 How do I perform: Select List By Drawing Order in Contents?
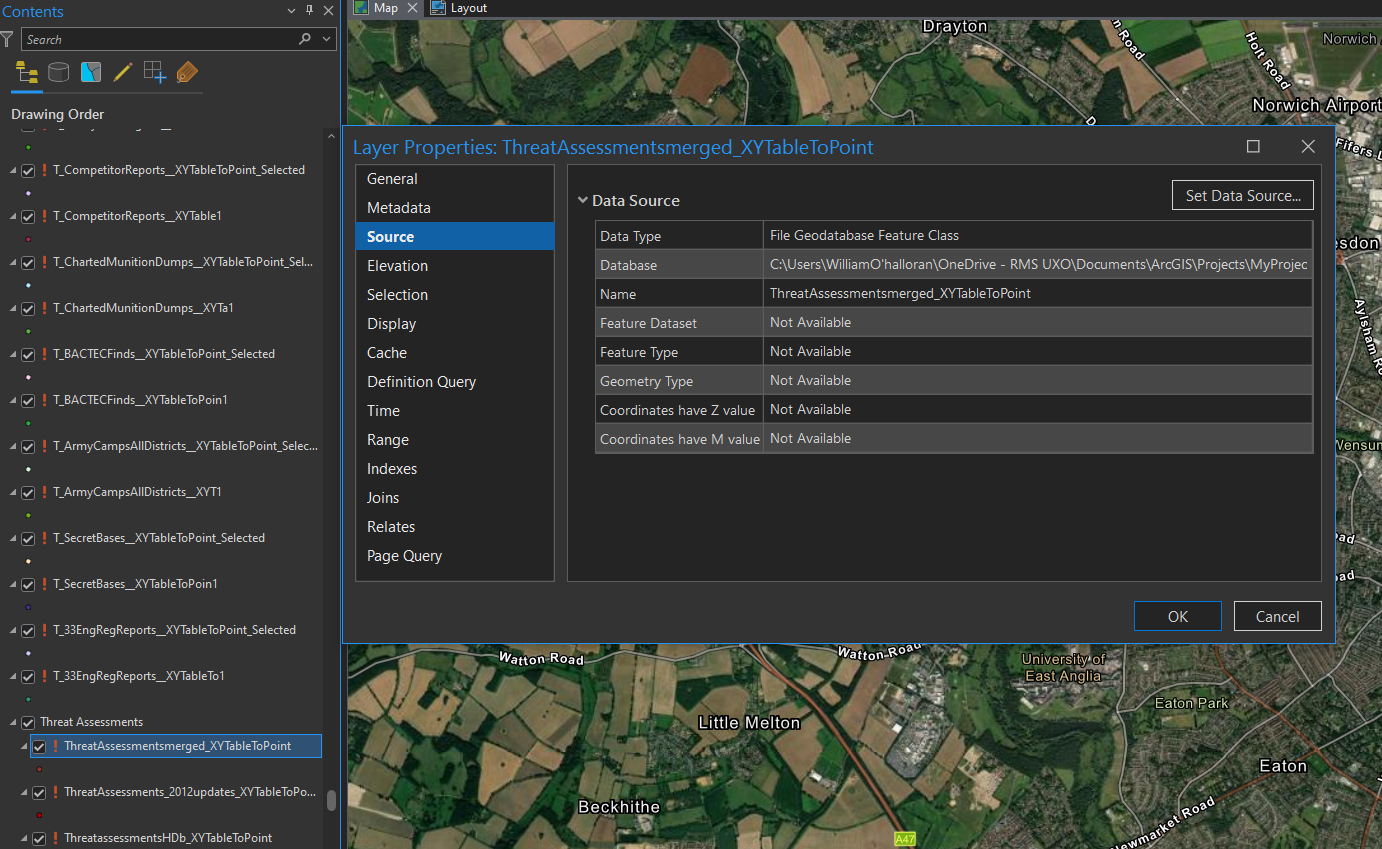pos(26,72)
